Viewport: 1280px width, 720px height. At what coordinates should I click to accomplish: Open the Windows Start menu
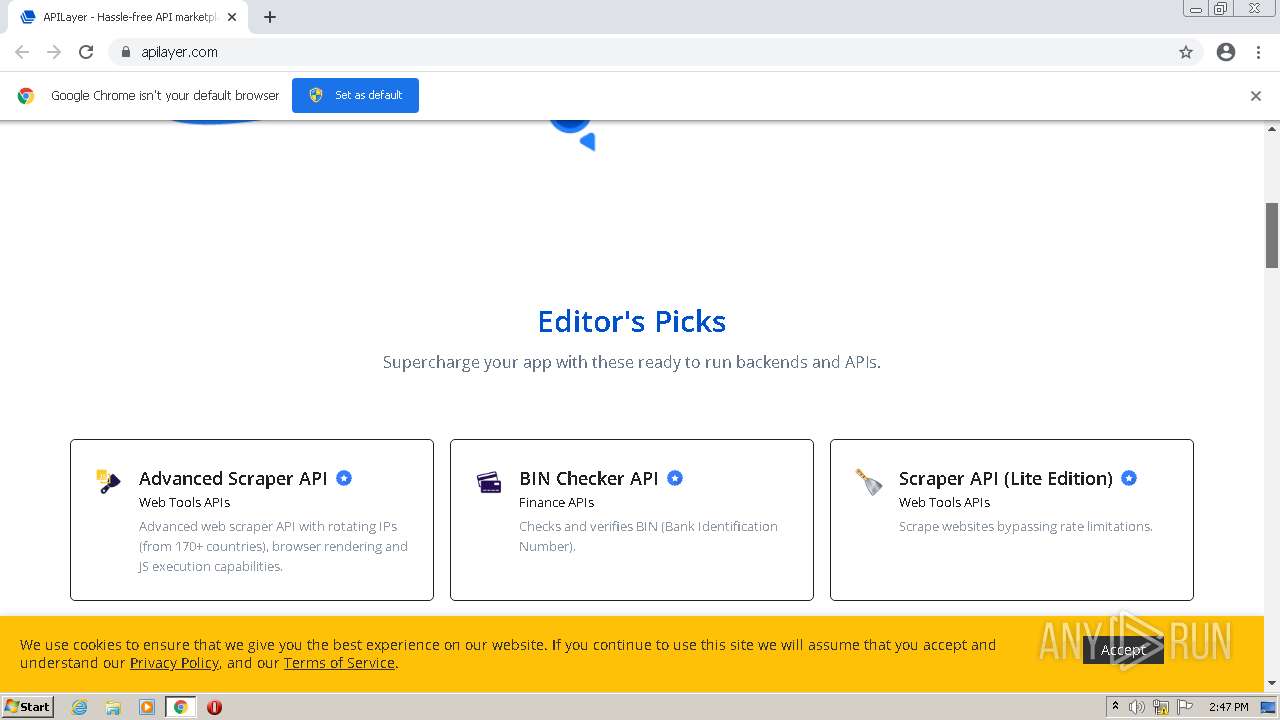28,707
